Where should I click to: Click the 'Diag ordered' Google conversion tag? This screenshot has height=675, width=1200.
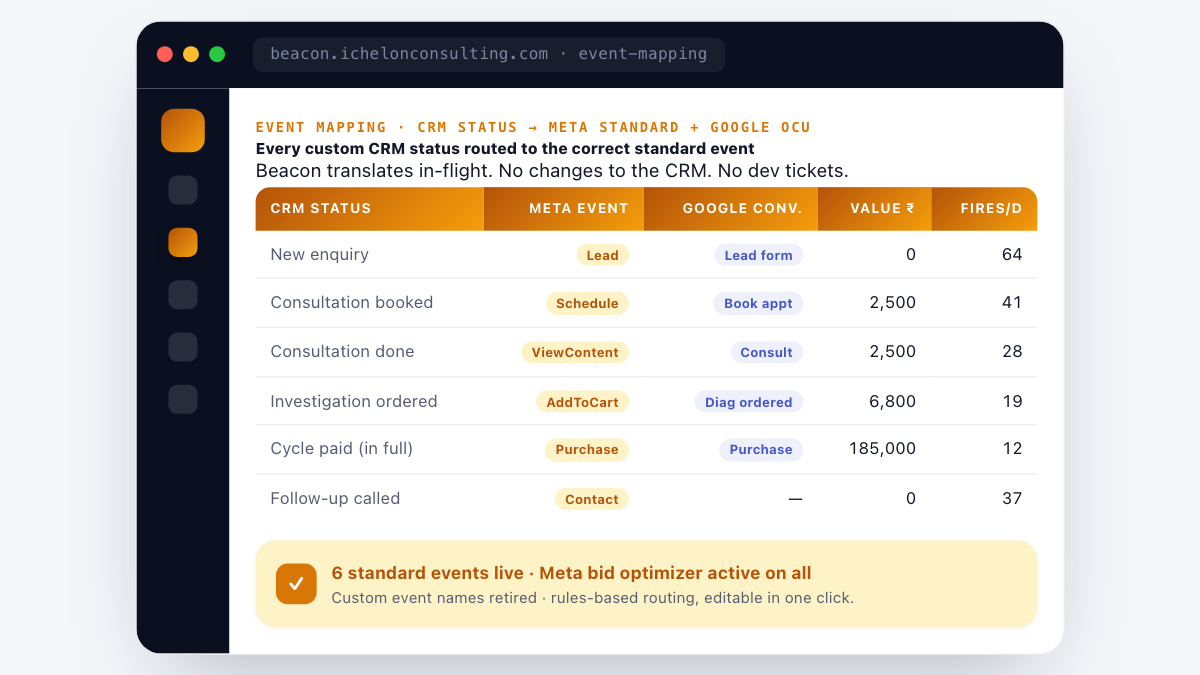748,402
